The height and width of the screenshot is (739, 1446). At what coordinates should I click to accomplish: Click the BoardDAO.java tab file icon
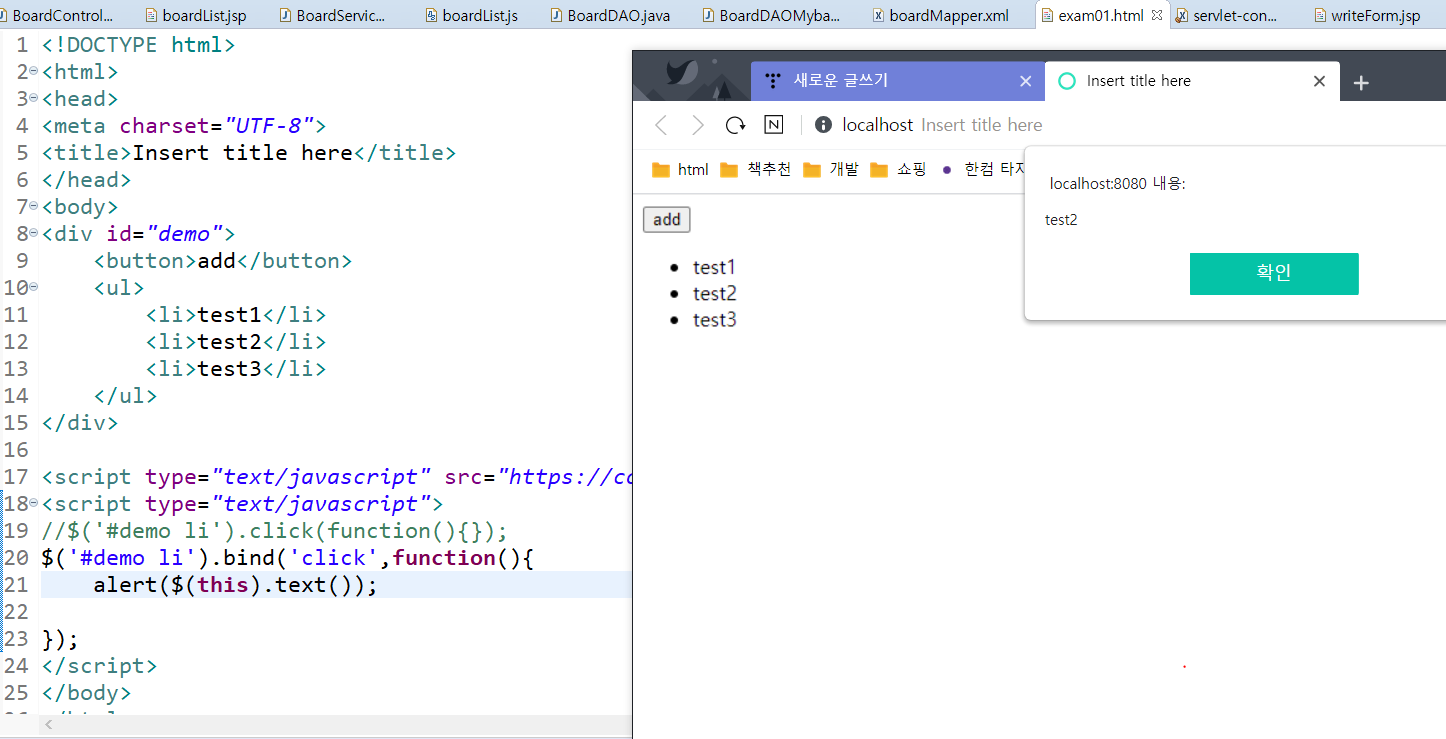(x=558, y=16)
